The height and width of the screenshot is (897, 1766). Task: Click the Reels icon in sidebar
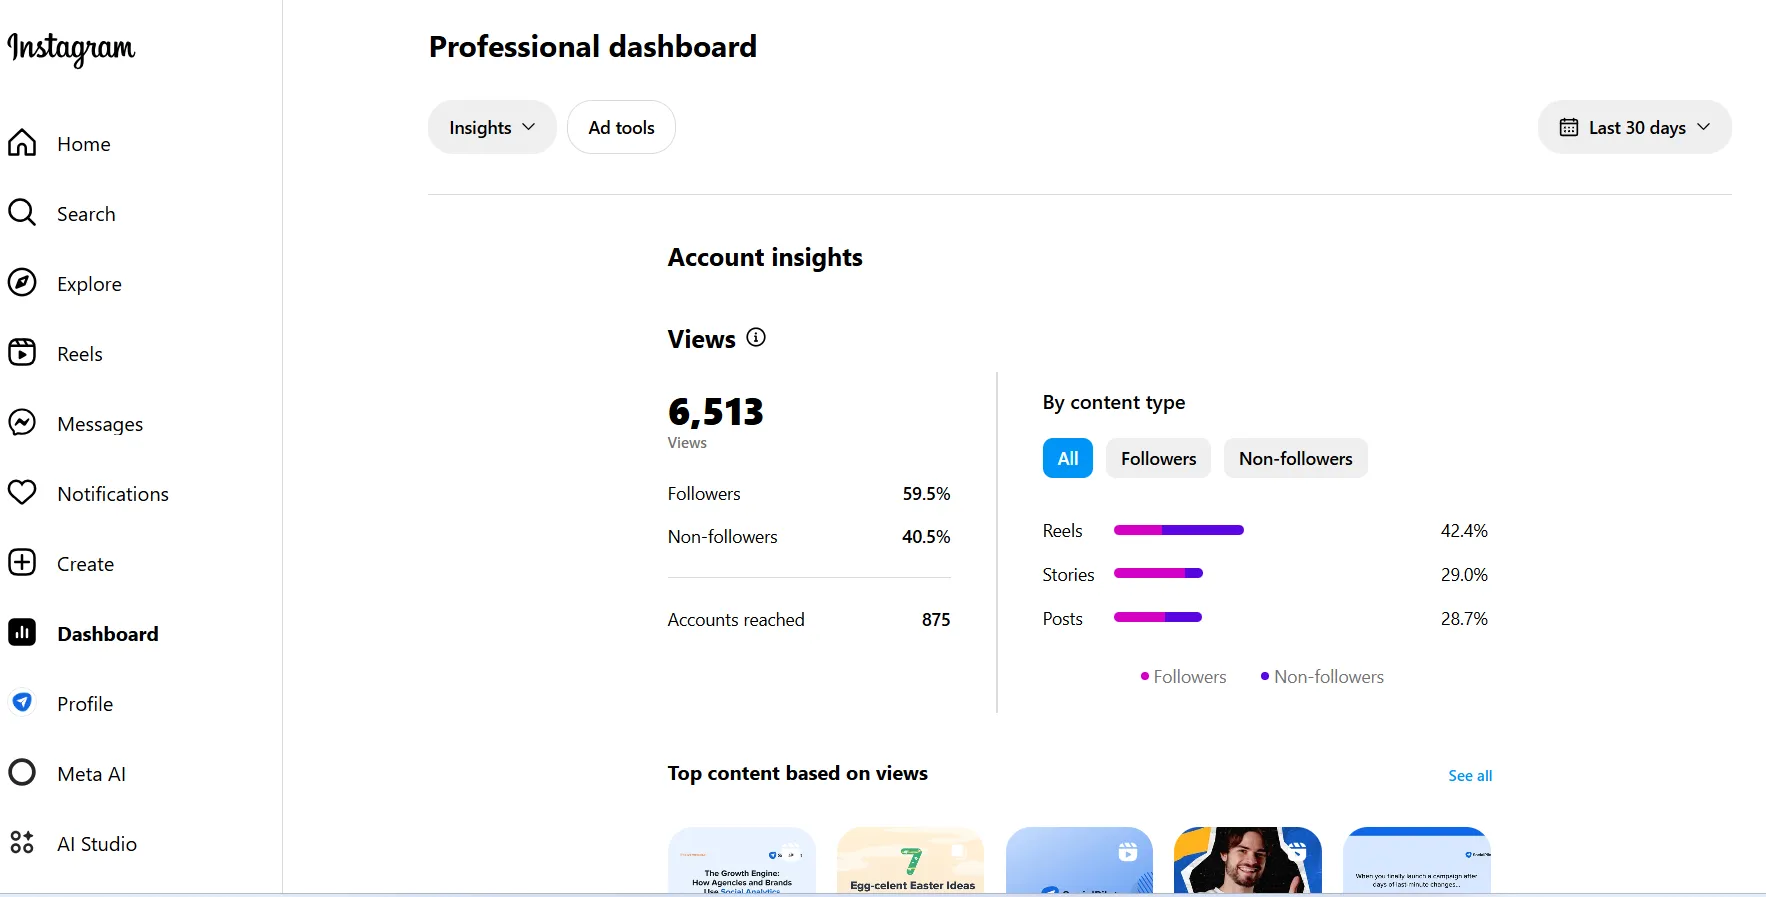(22, 353)
